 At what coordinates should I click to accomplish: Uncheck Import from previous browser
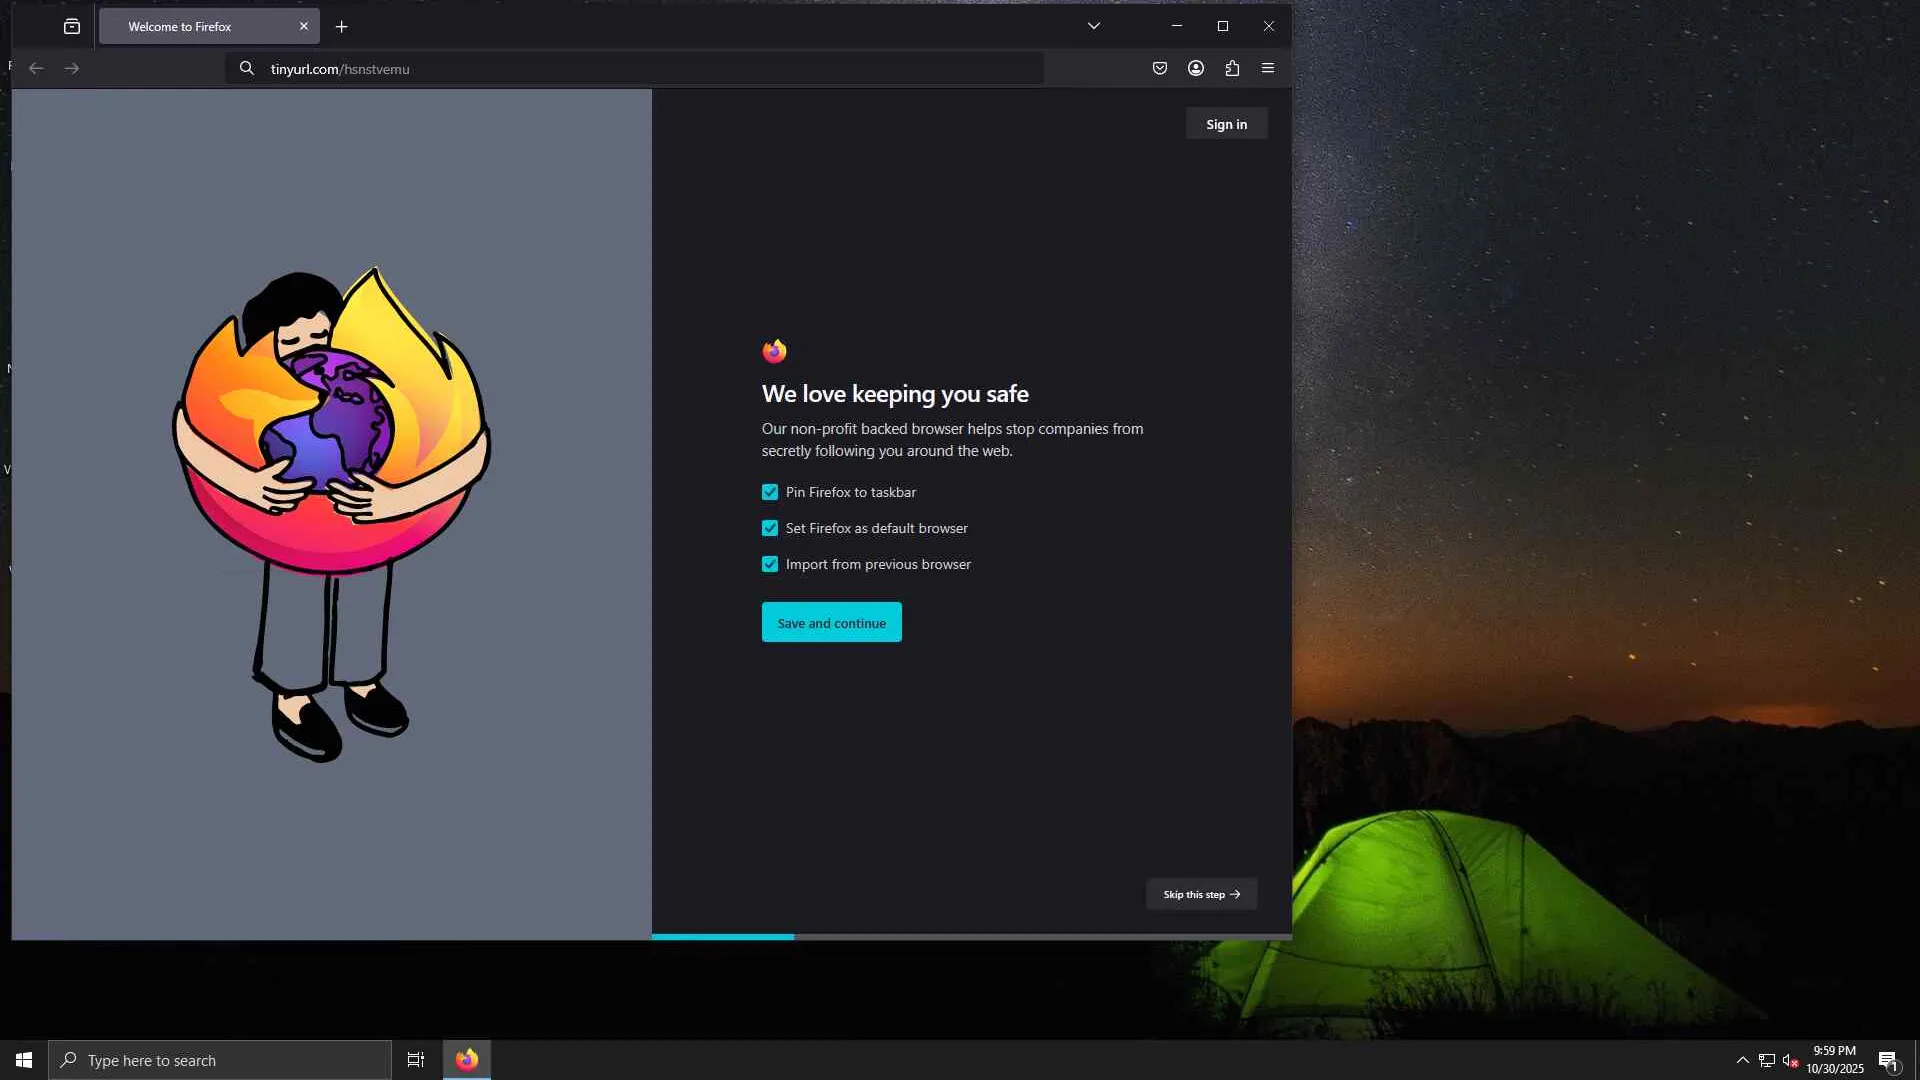point(770,564)
